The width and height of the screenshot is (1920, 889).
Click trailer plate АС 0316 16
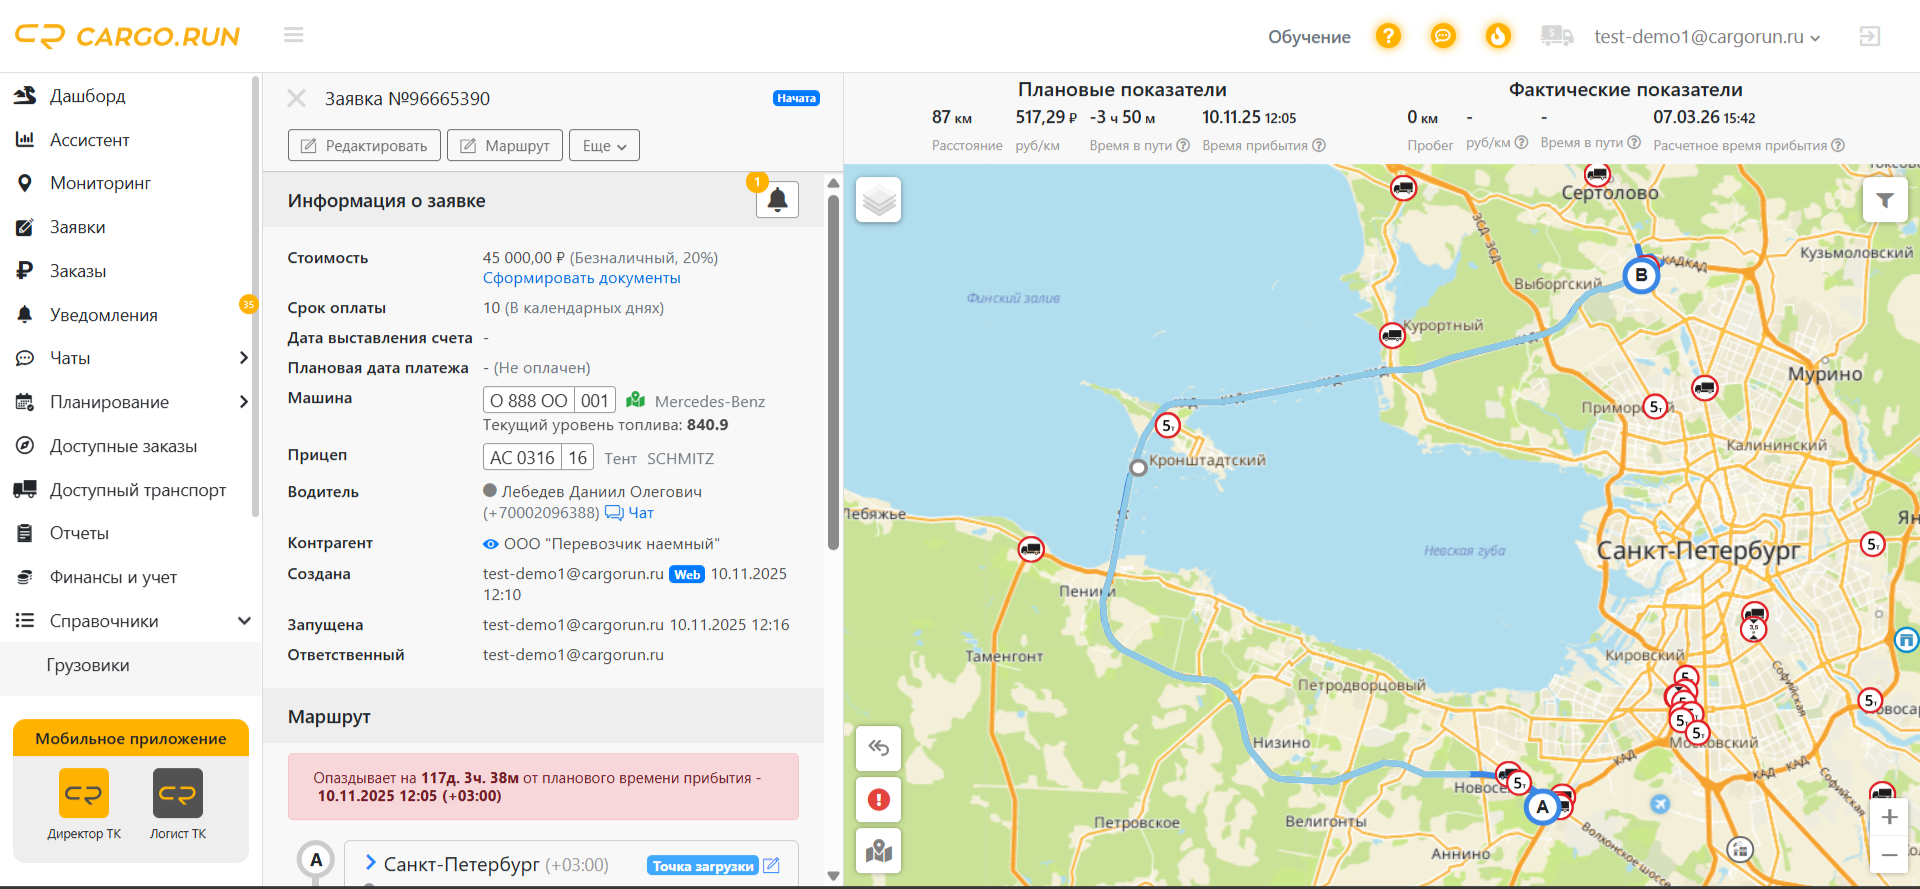[538, 457]
